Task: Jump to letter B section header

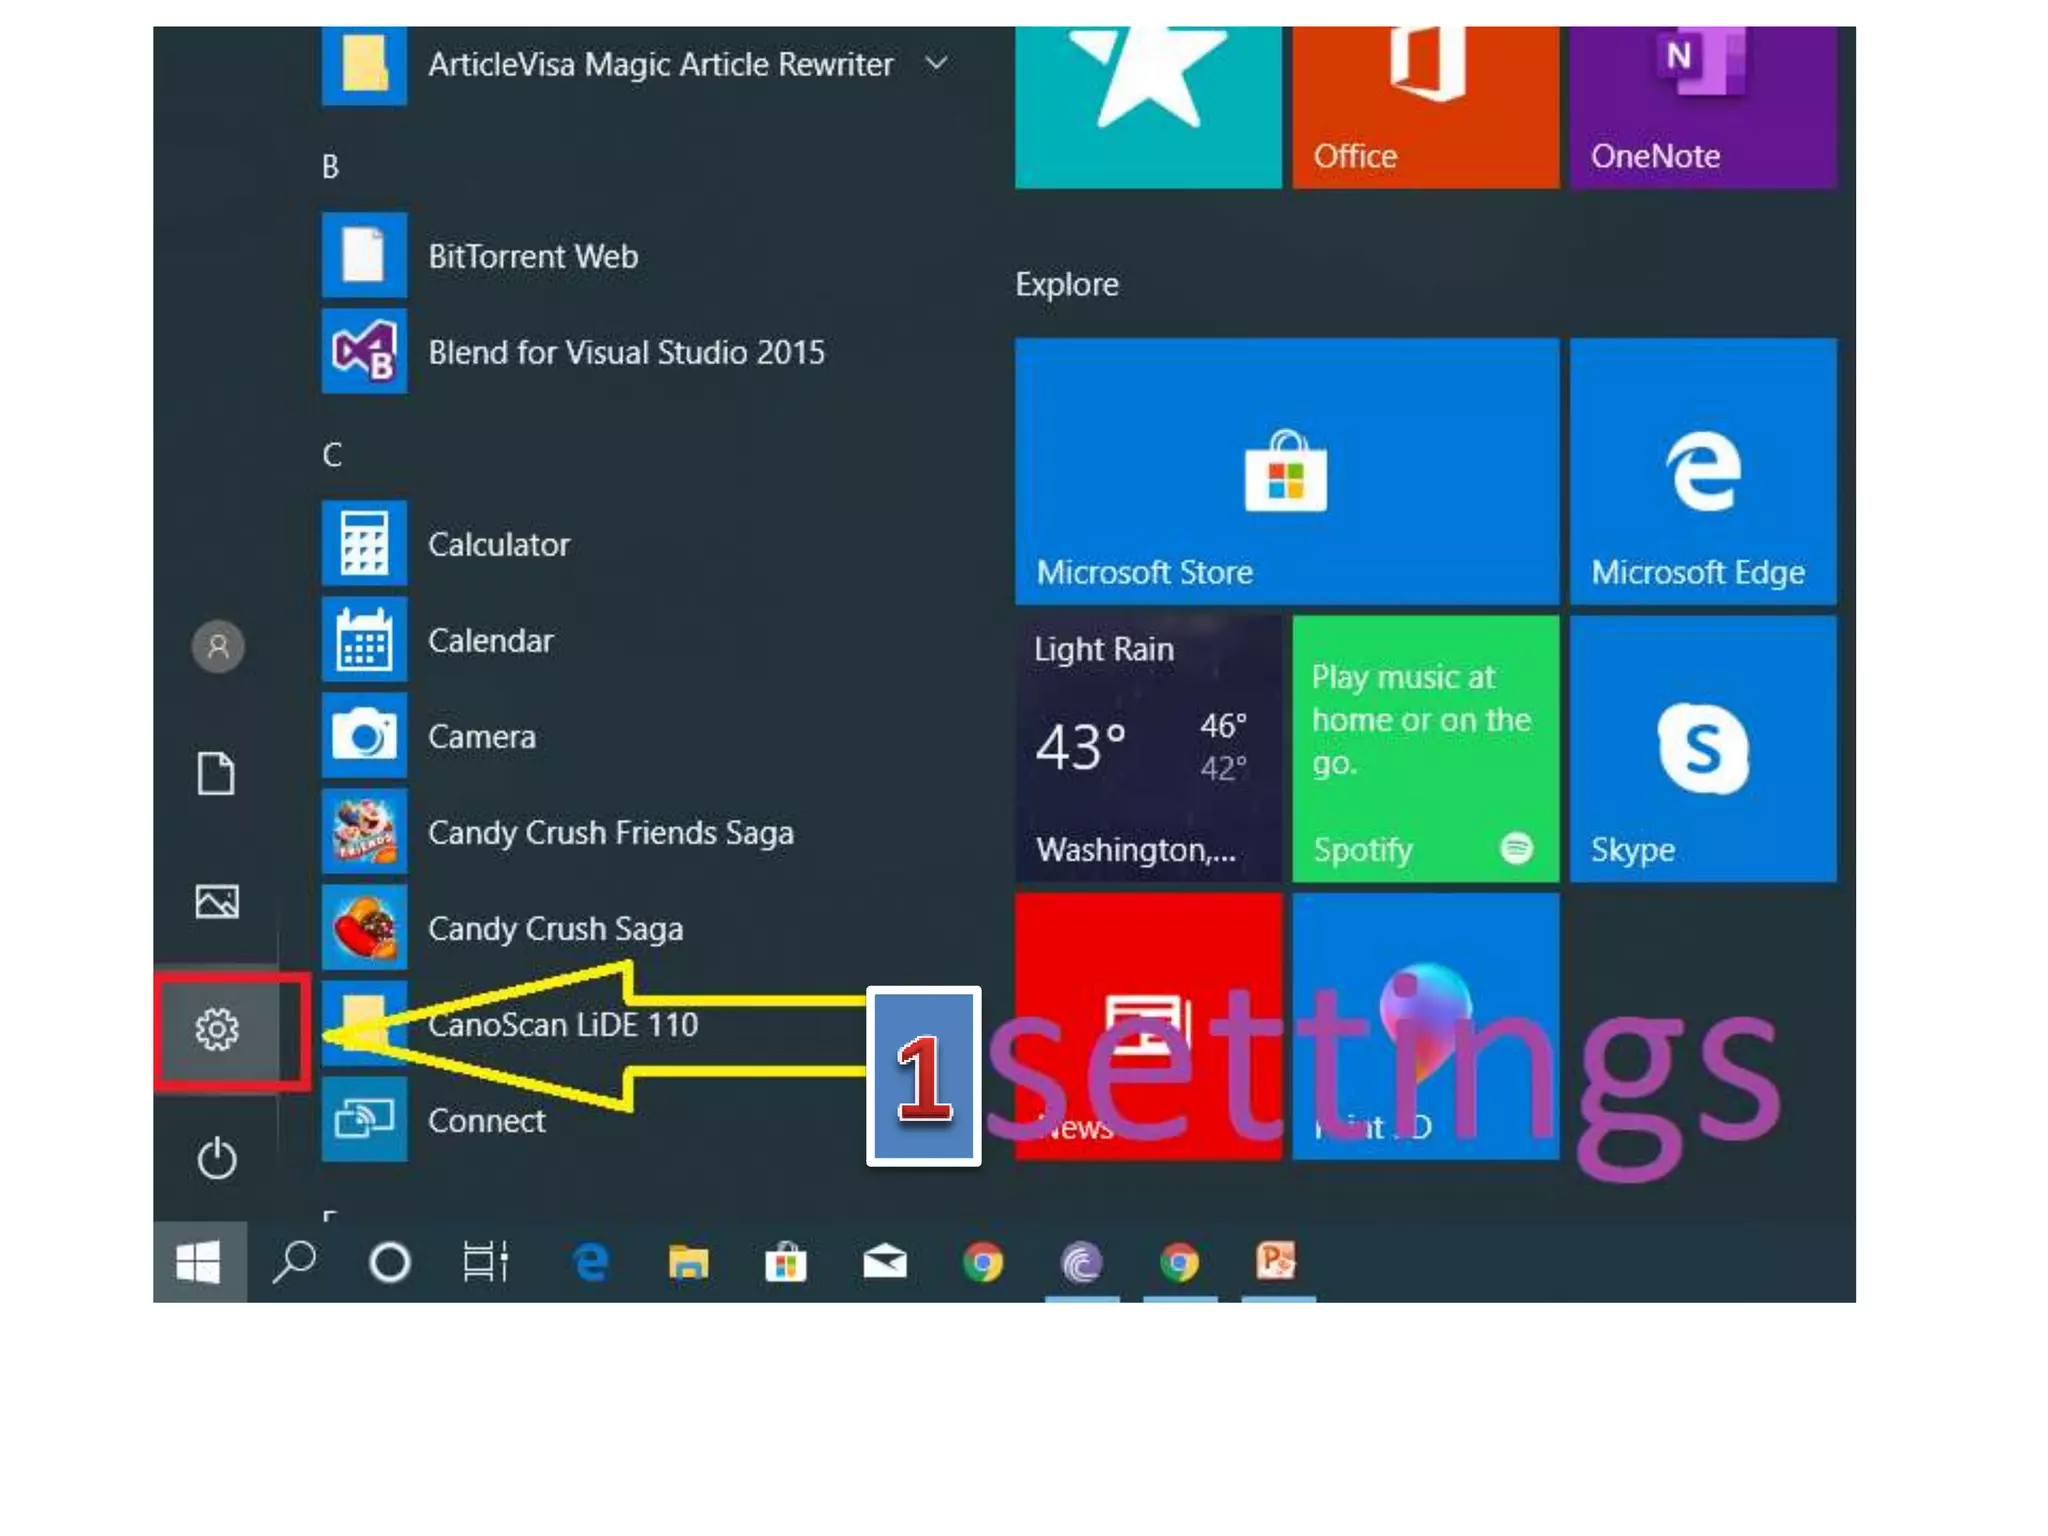Action: pos(331,167)
